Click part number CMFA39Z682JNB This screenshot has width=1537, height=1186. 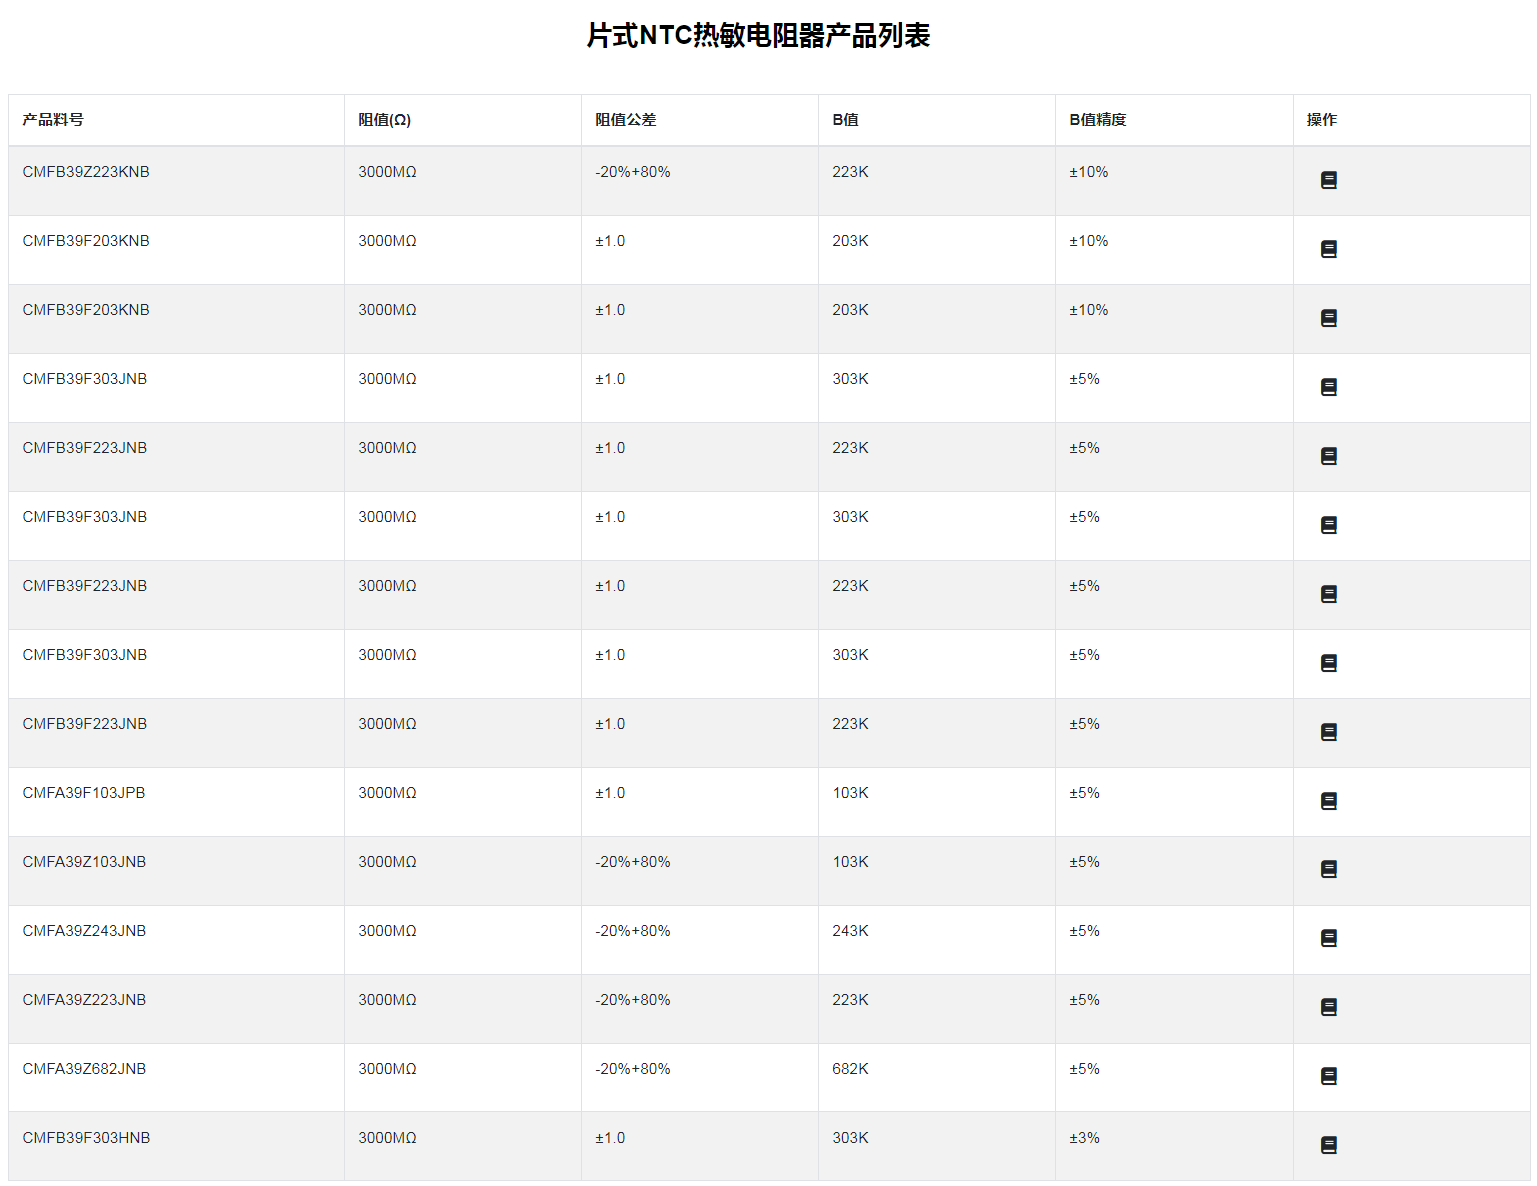click(x=84, y=1069)
